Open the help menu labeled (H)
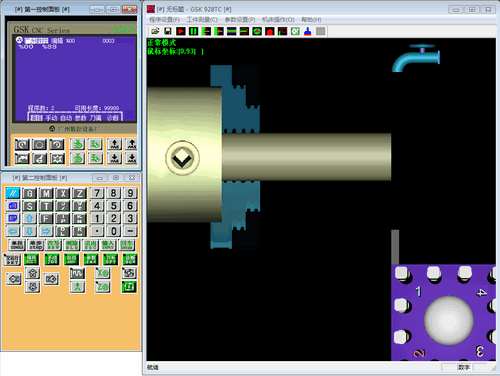This screenshot has height=376, width=500. point(311,20)
